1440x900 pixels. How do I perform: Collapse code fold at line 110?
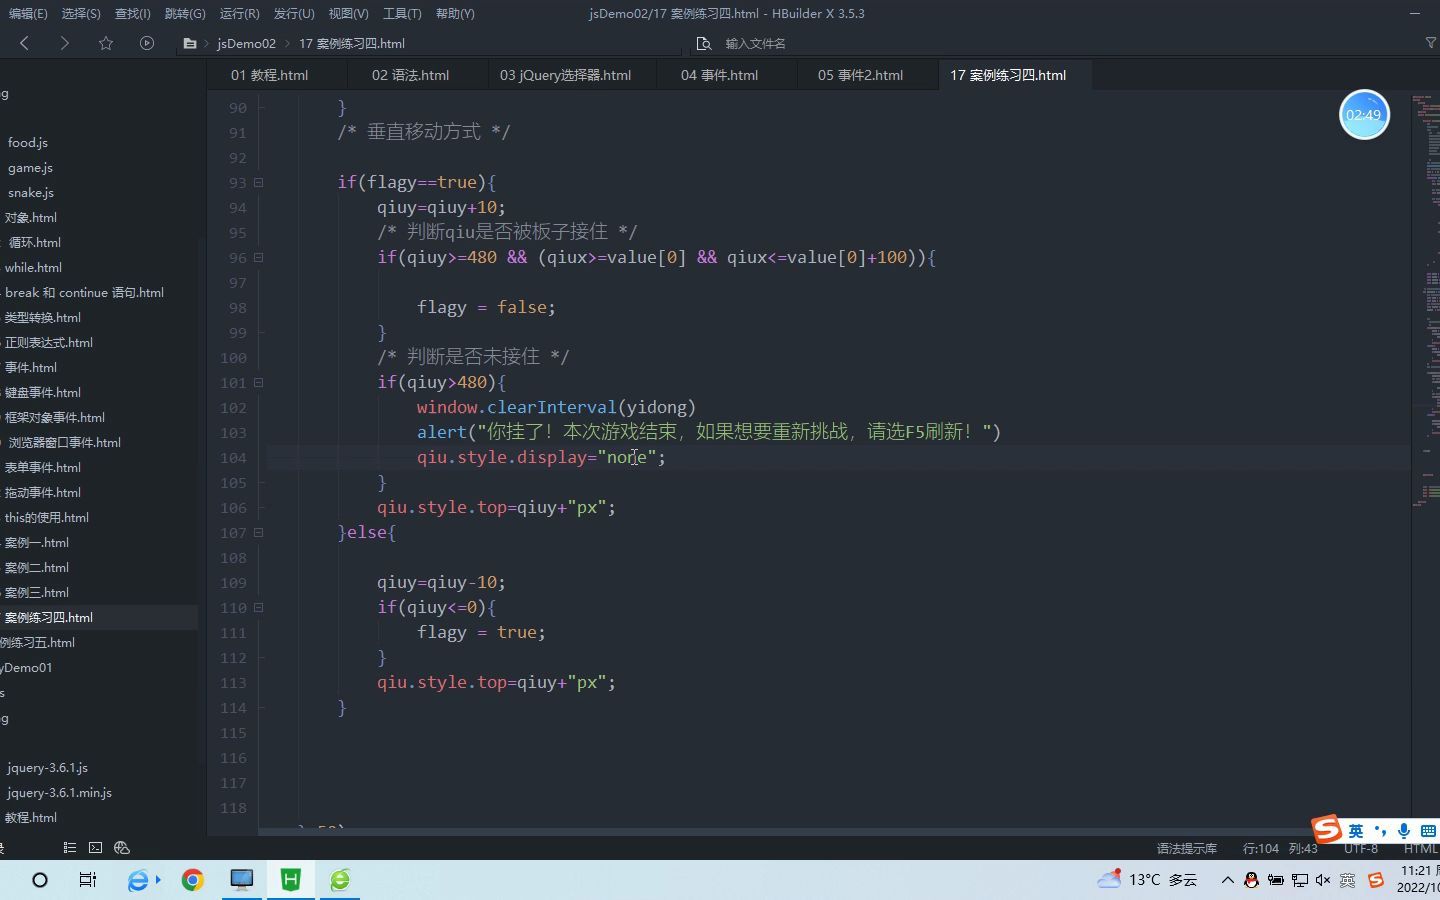click(258, 607)
